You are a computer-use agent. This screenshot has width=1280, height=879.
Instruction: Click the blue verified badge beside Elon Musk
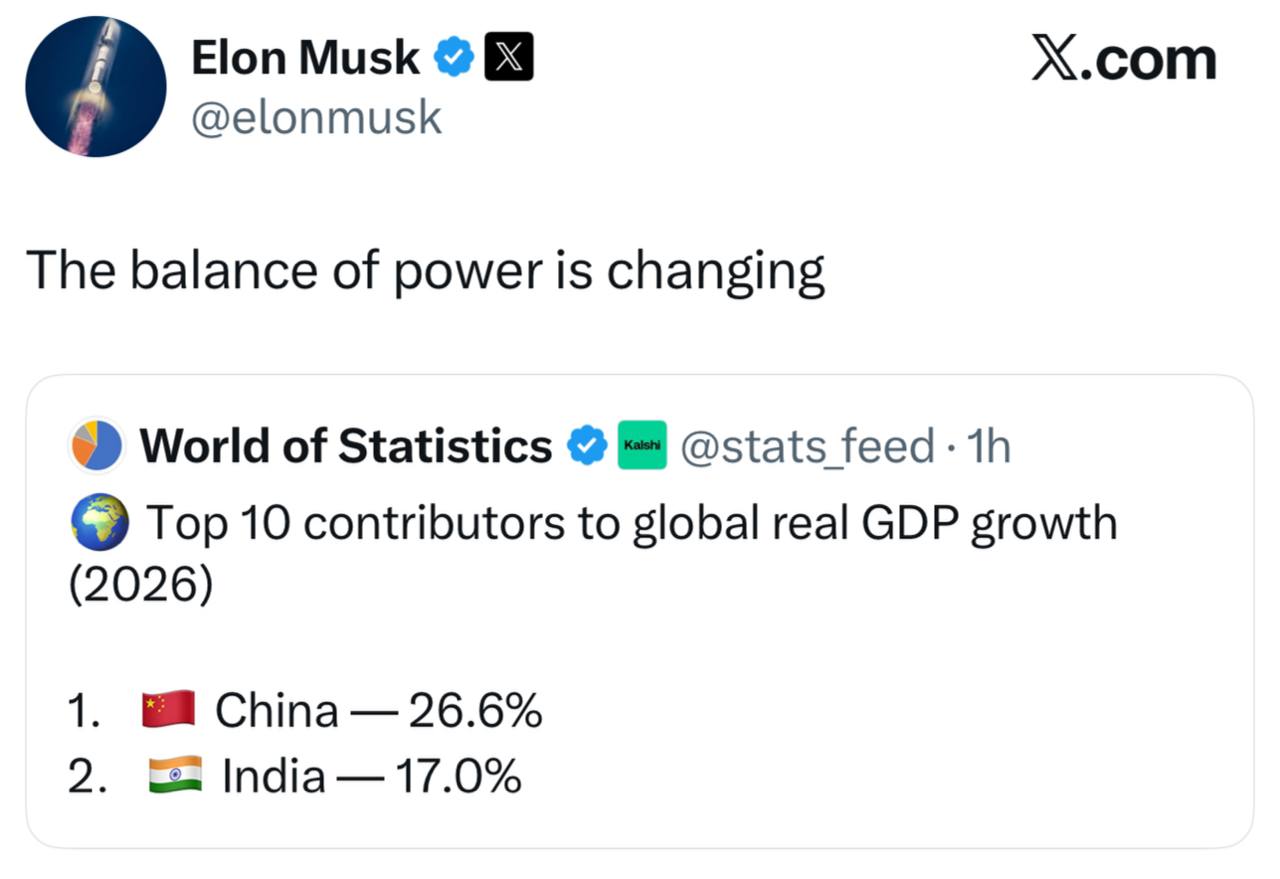tap(454, 59)
